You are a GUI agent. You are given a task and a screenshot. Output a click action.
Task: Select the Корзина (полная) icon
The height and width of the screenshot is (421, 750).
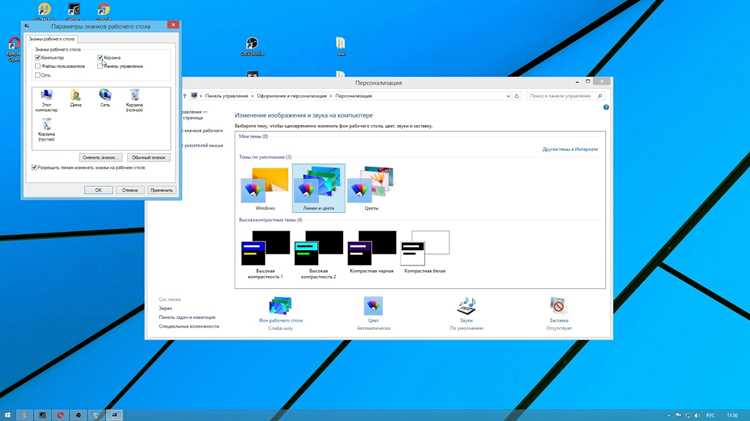click(x=134, y=100)
